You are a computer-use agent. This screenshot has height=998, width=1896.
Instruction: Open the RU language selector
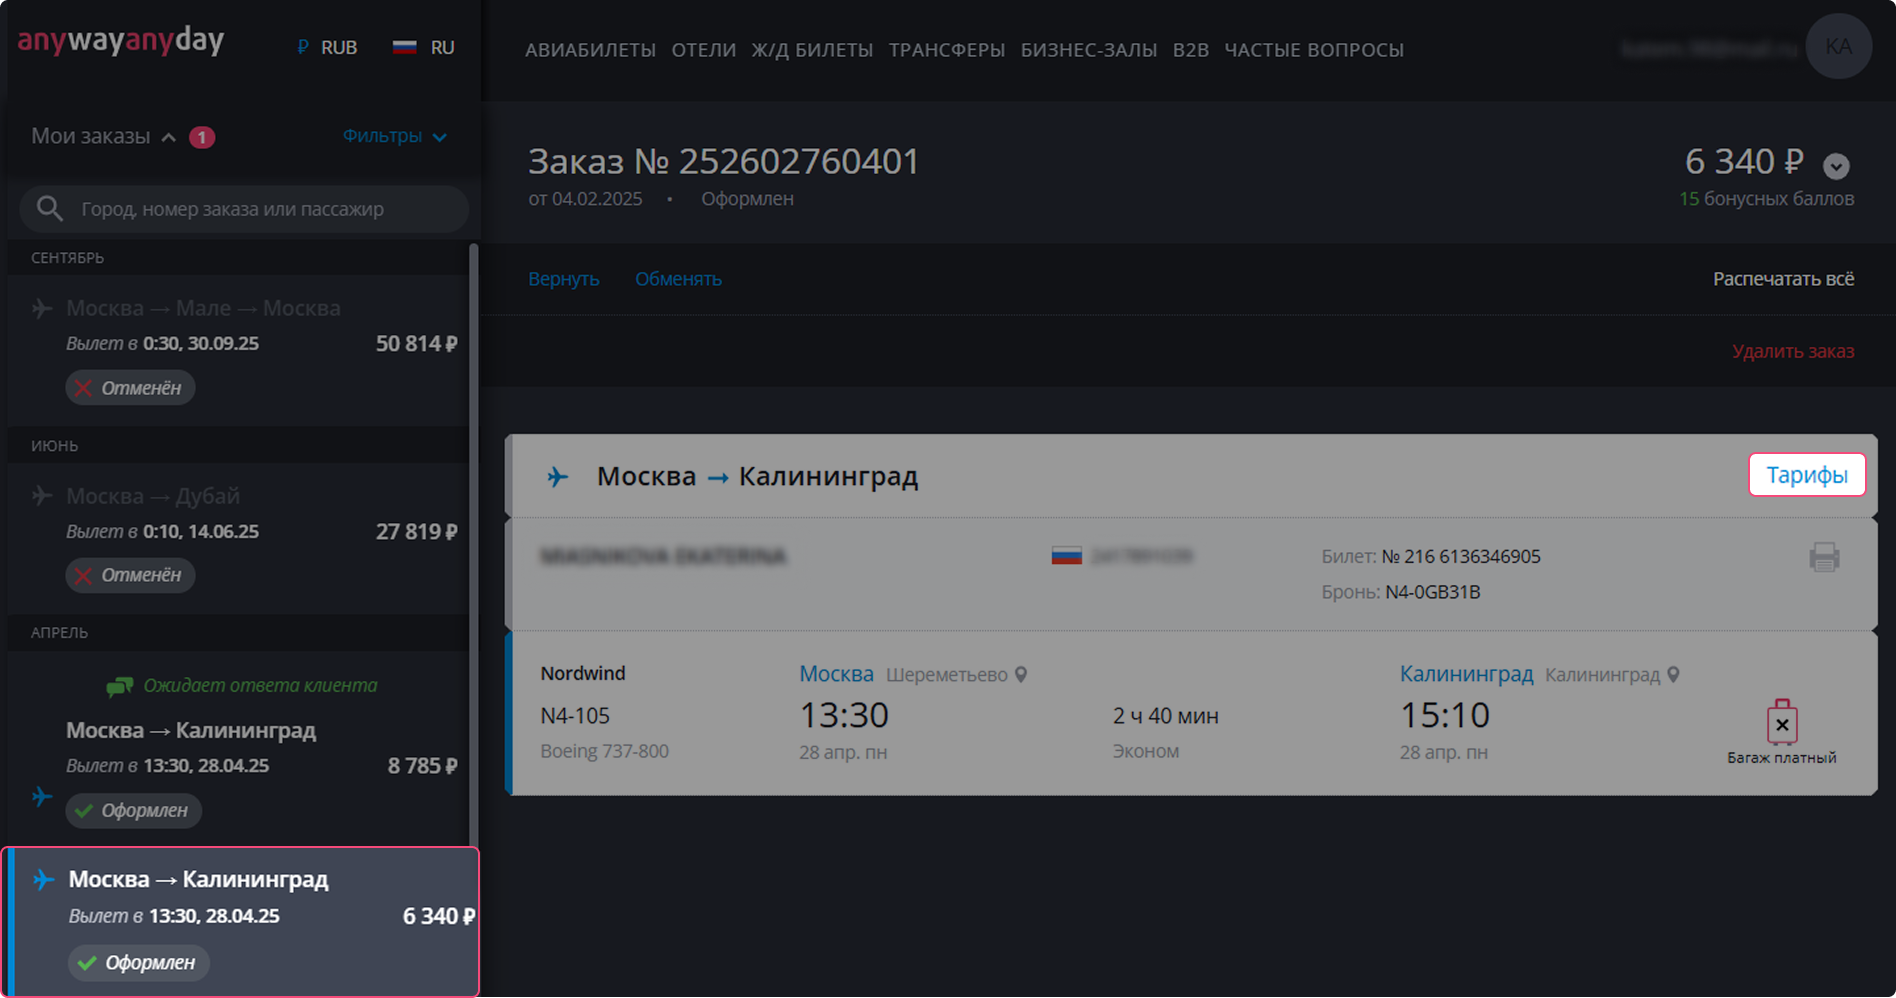pyautogui.click(x=424, y=48)
